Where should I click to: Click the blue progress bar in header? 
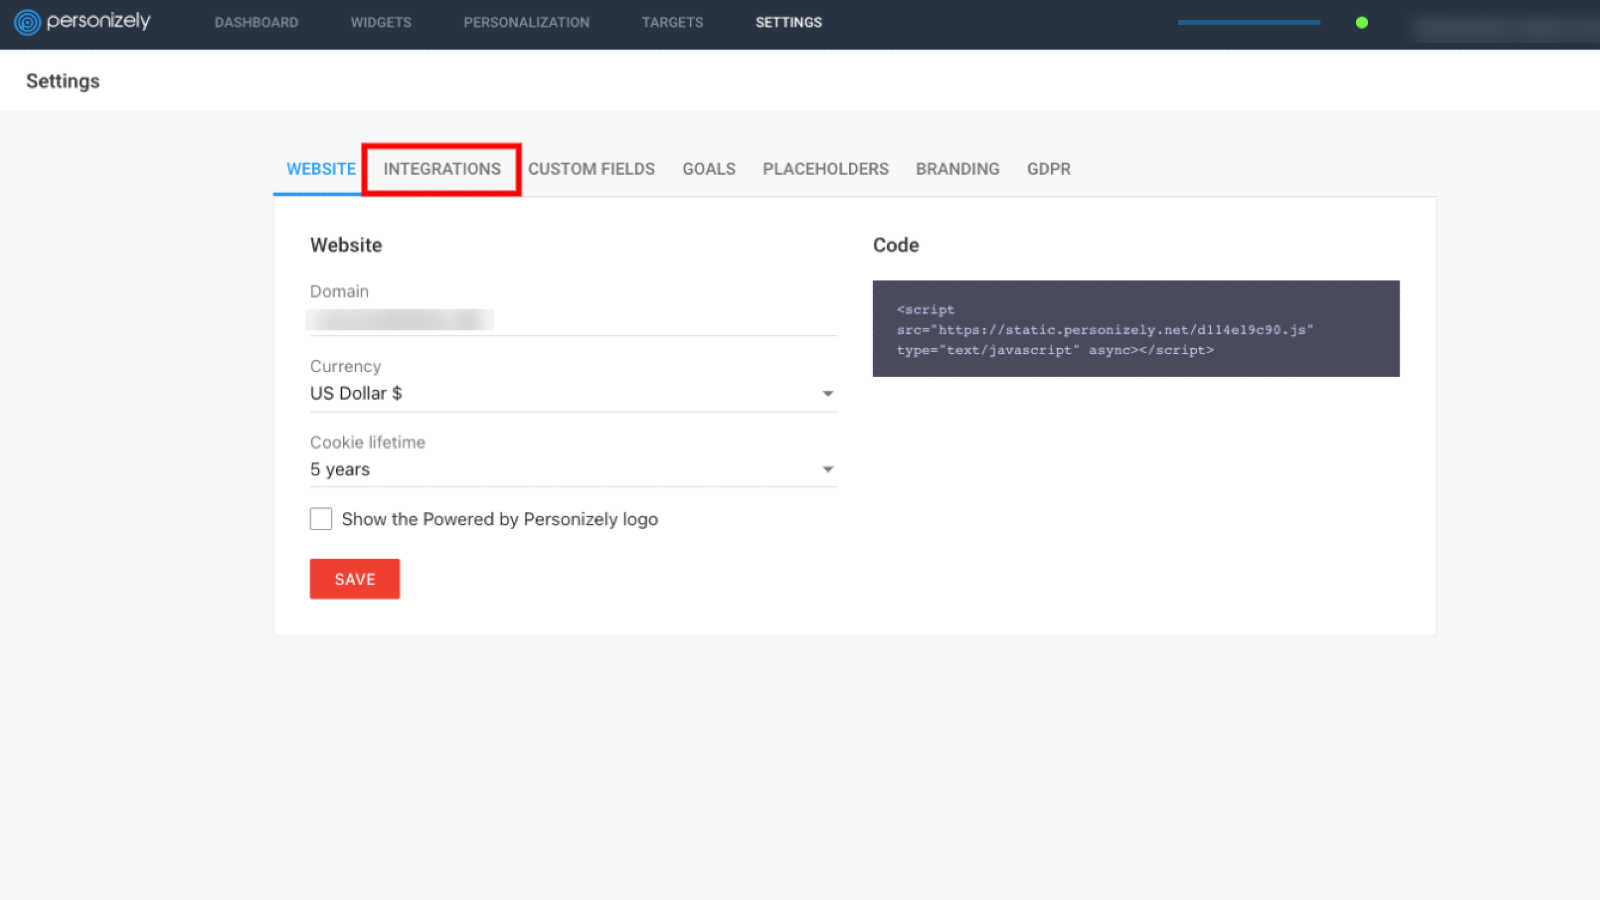[1248, 22]
